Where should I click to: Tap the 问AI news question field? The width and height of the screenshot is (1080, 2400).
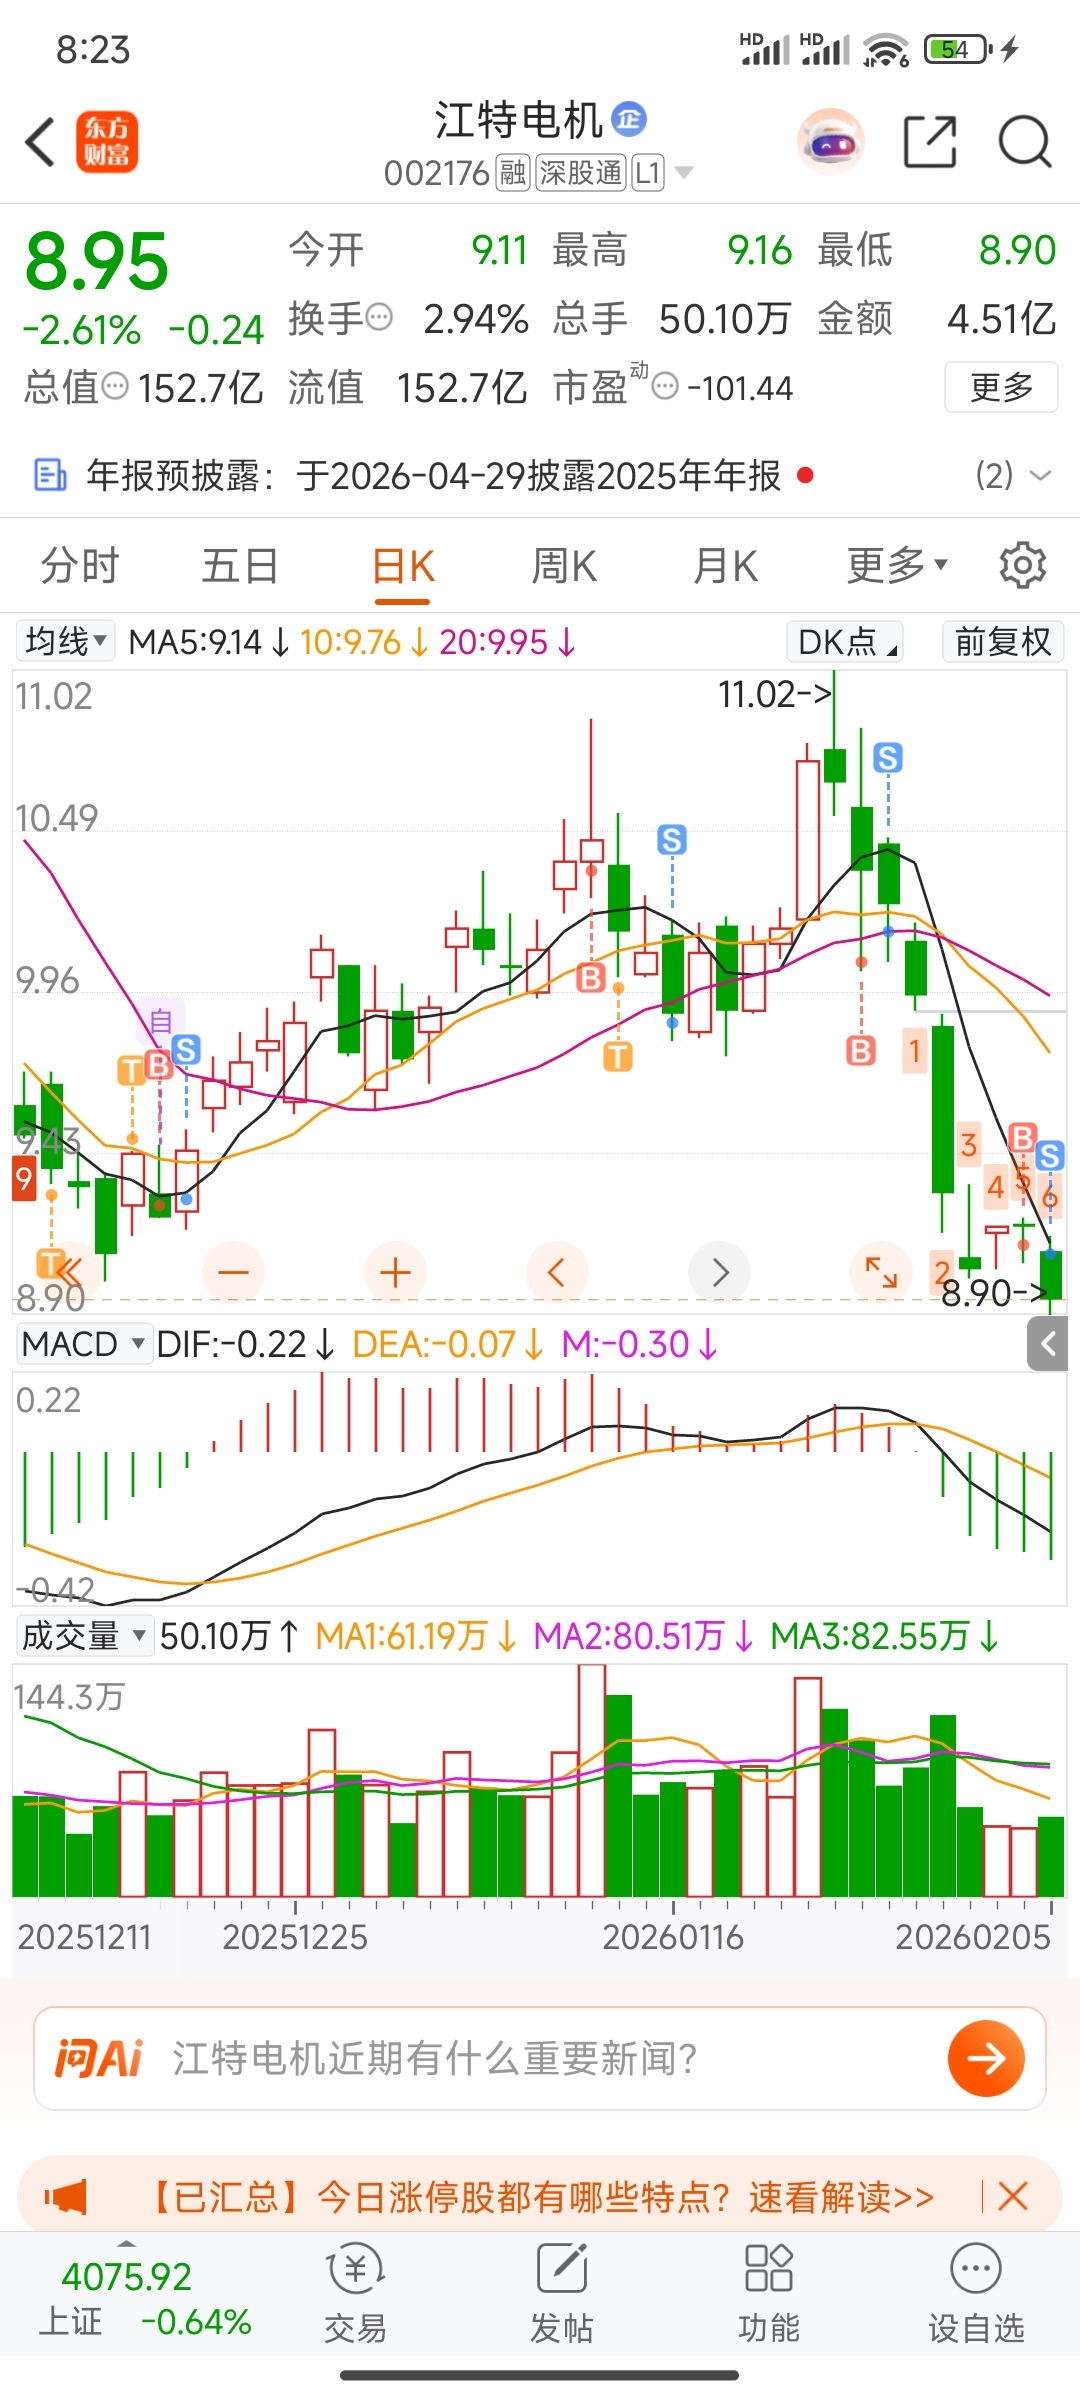point(540,2058)
